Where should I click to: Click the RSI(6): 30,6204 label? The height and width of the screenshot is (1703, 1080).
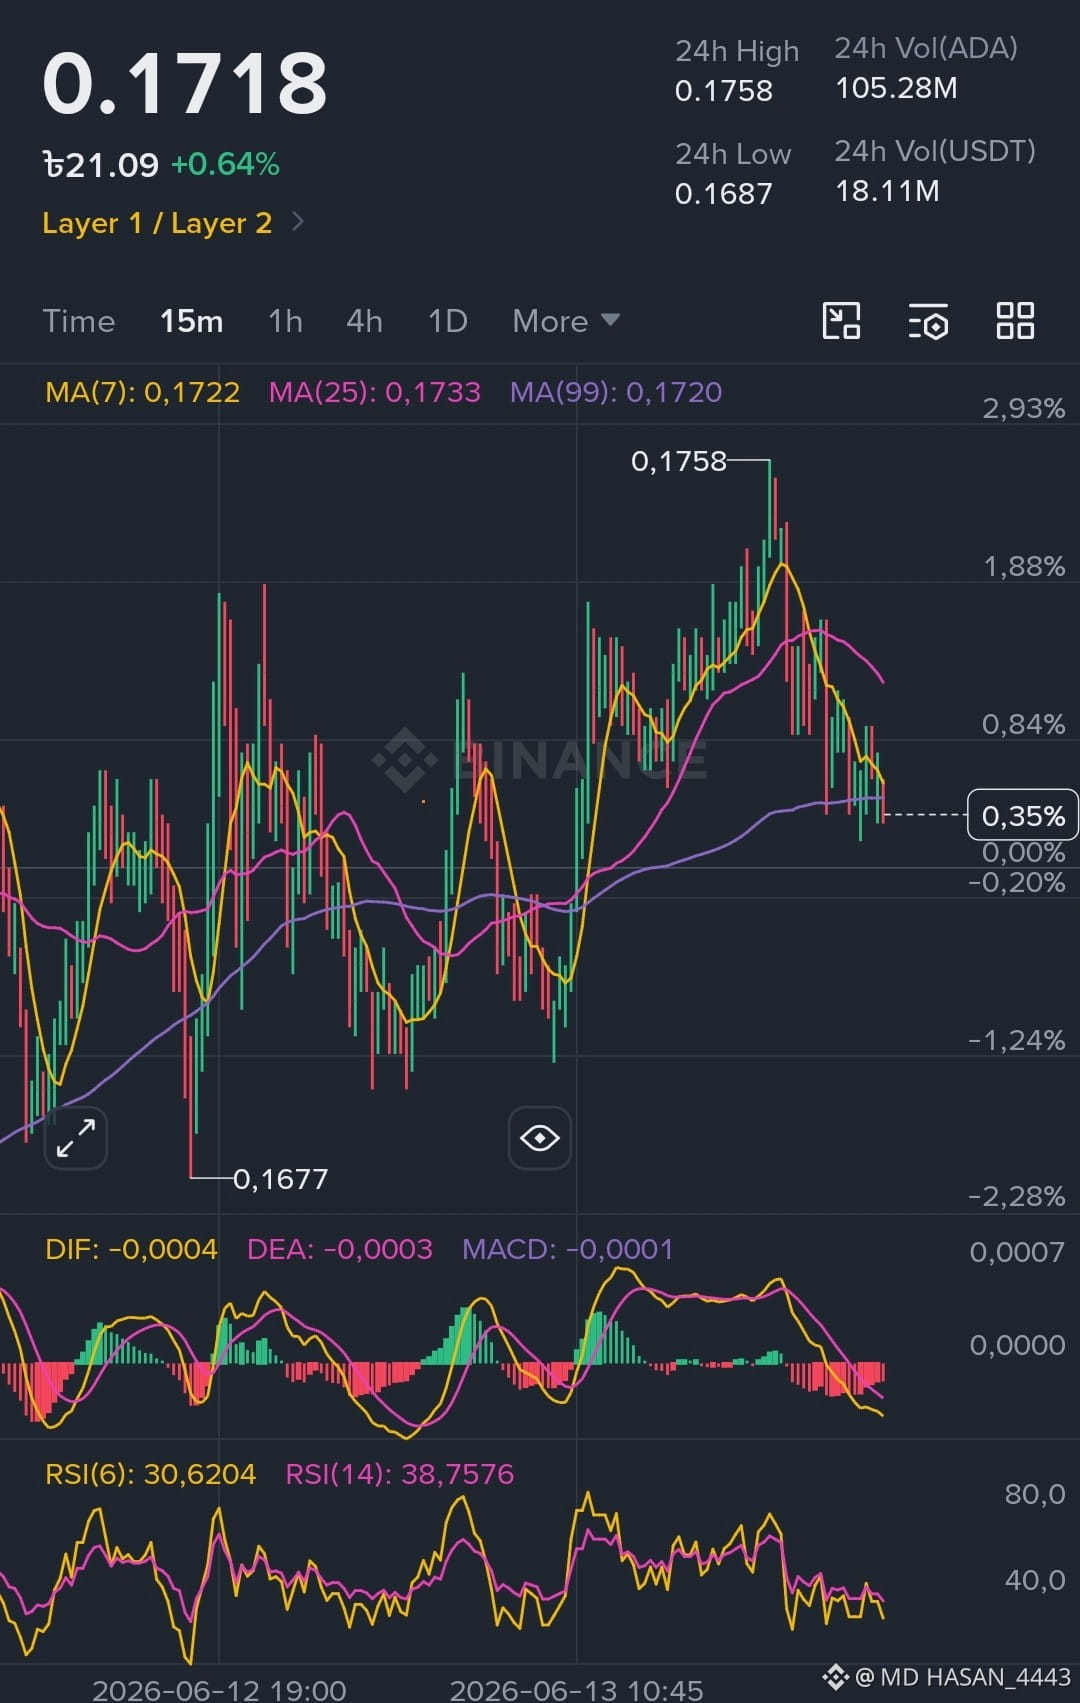coord(151,1474)
